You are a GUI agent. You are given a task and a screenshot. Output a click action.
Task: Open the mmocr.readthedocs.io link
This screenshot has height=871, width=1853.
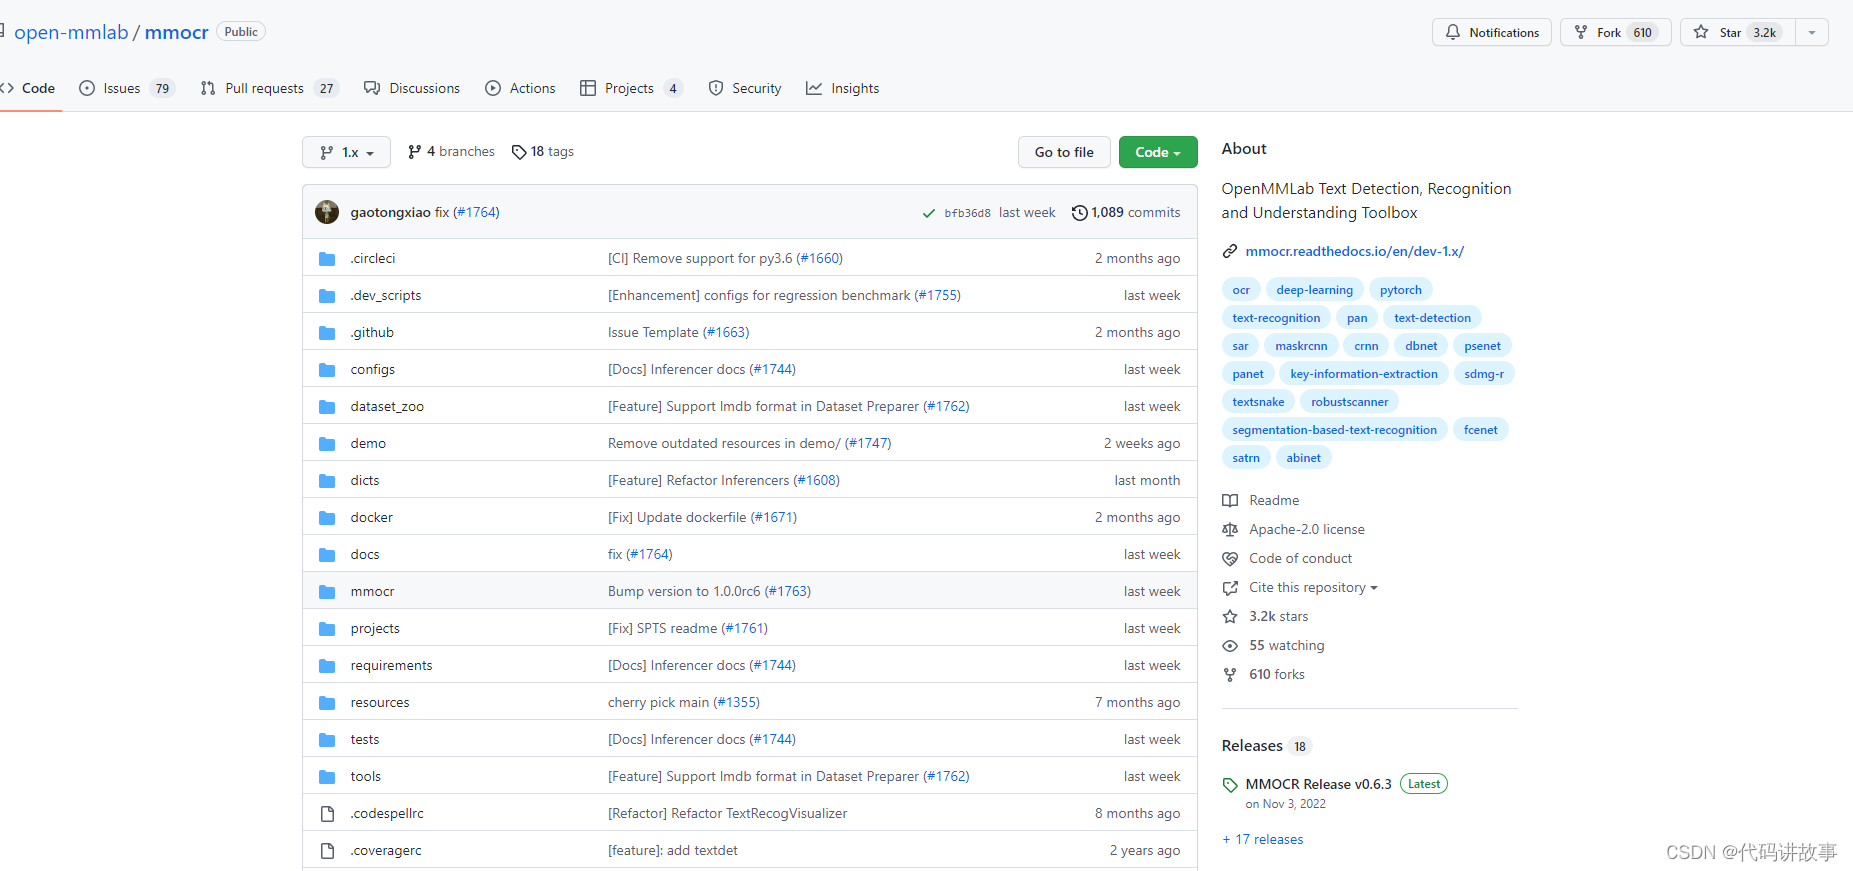pyautogui.click(x=1355, y=251)
